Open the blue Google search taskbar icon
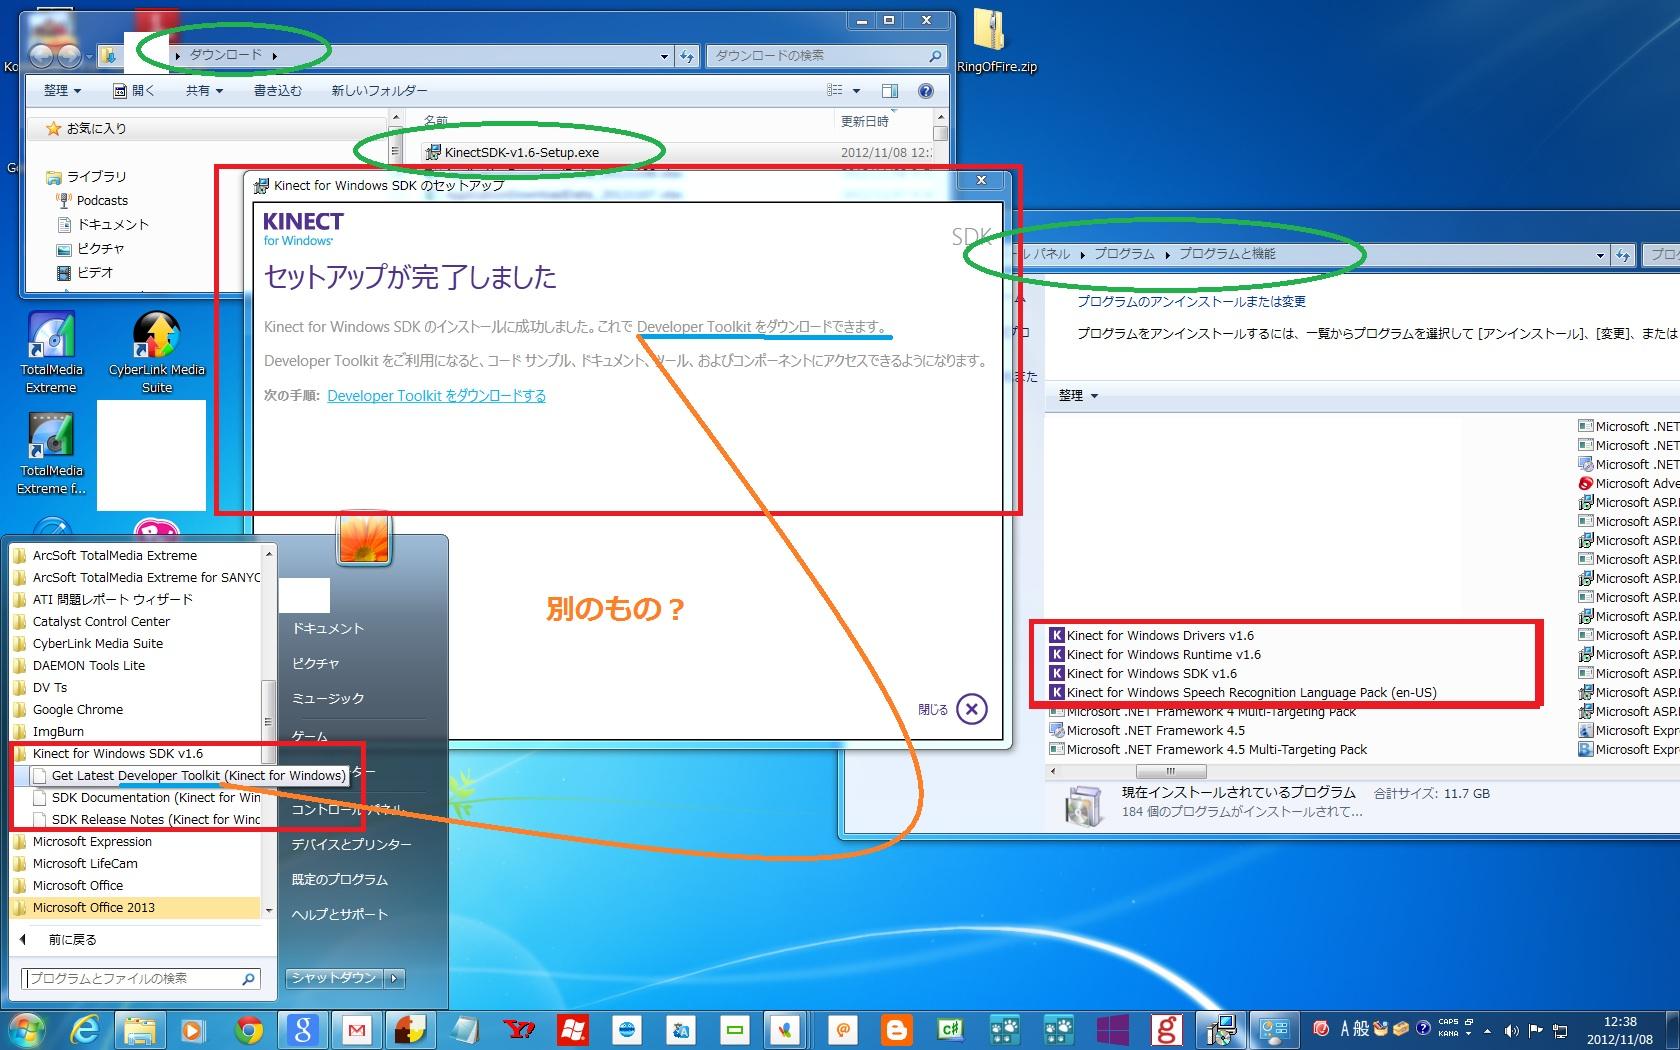 point(303,1029)
